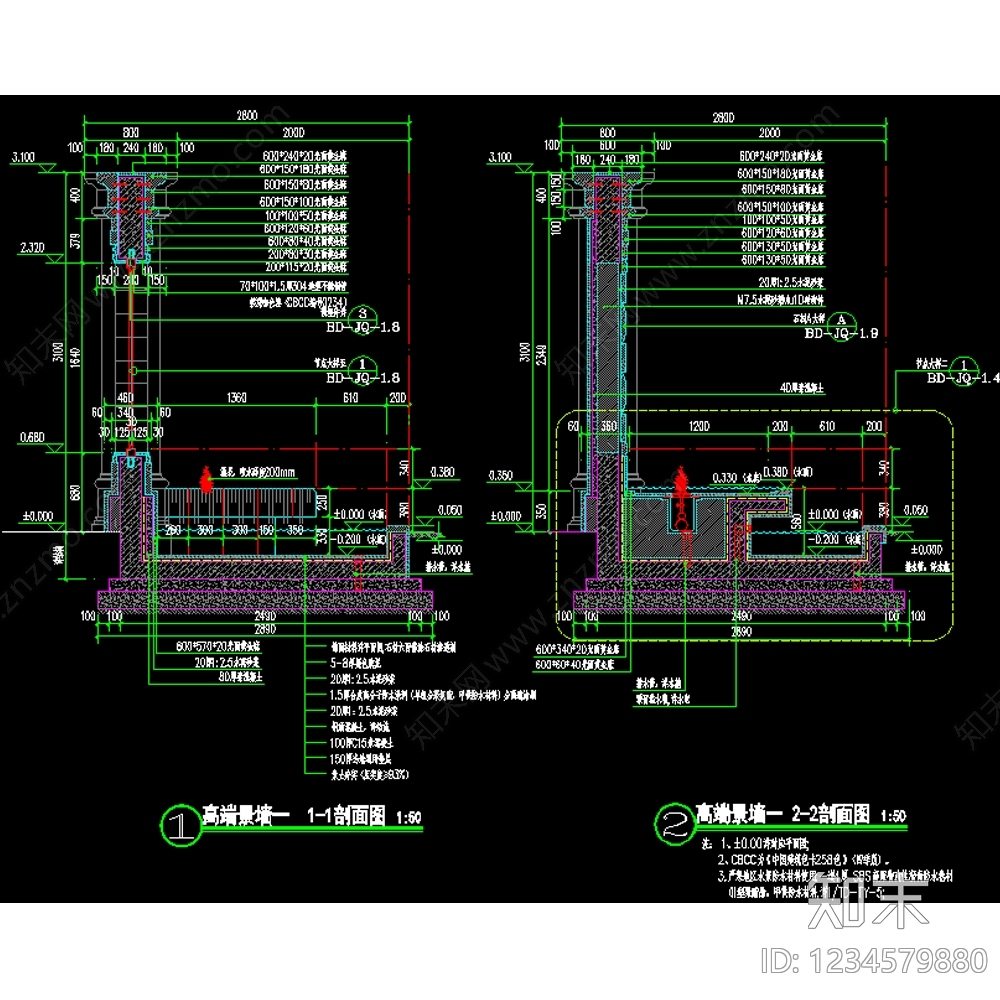Pick the "2000" top dimension in section 1-1

293,133
